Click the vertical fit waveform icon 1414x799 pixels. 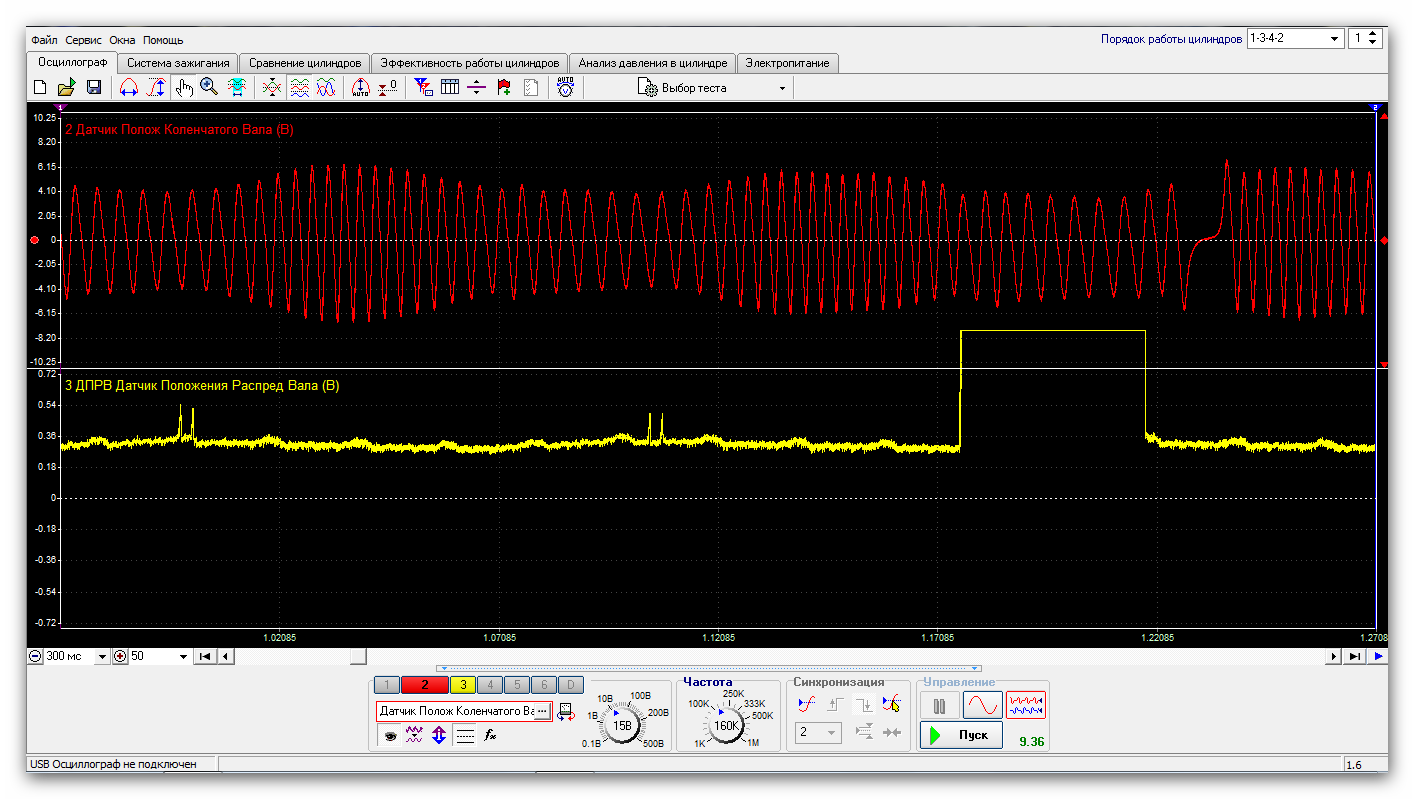coord(237,87)
